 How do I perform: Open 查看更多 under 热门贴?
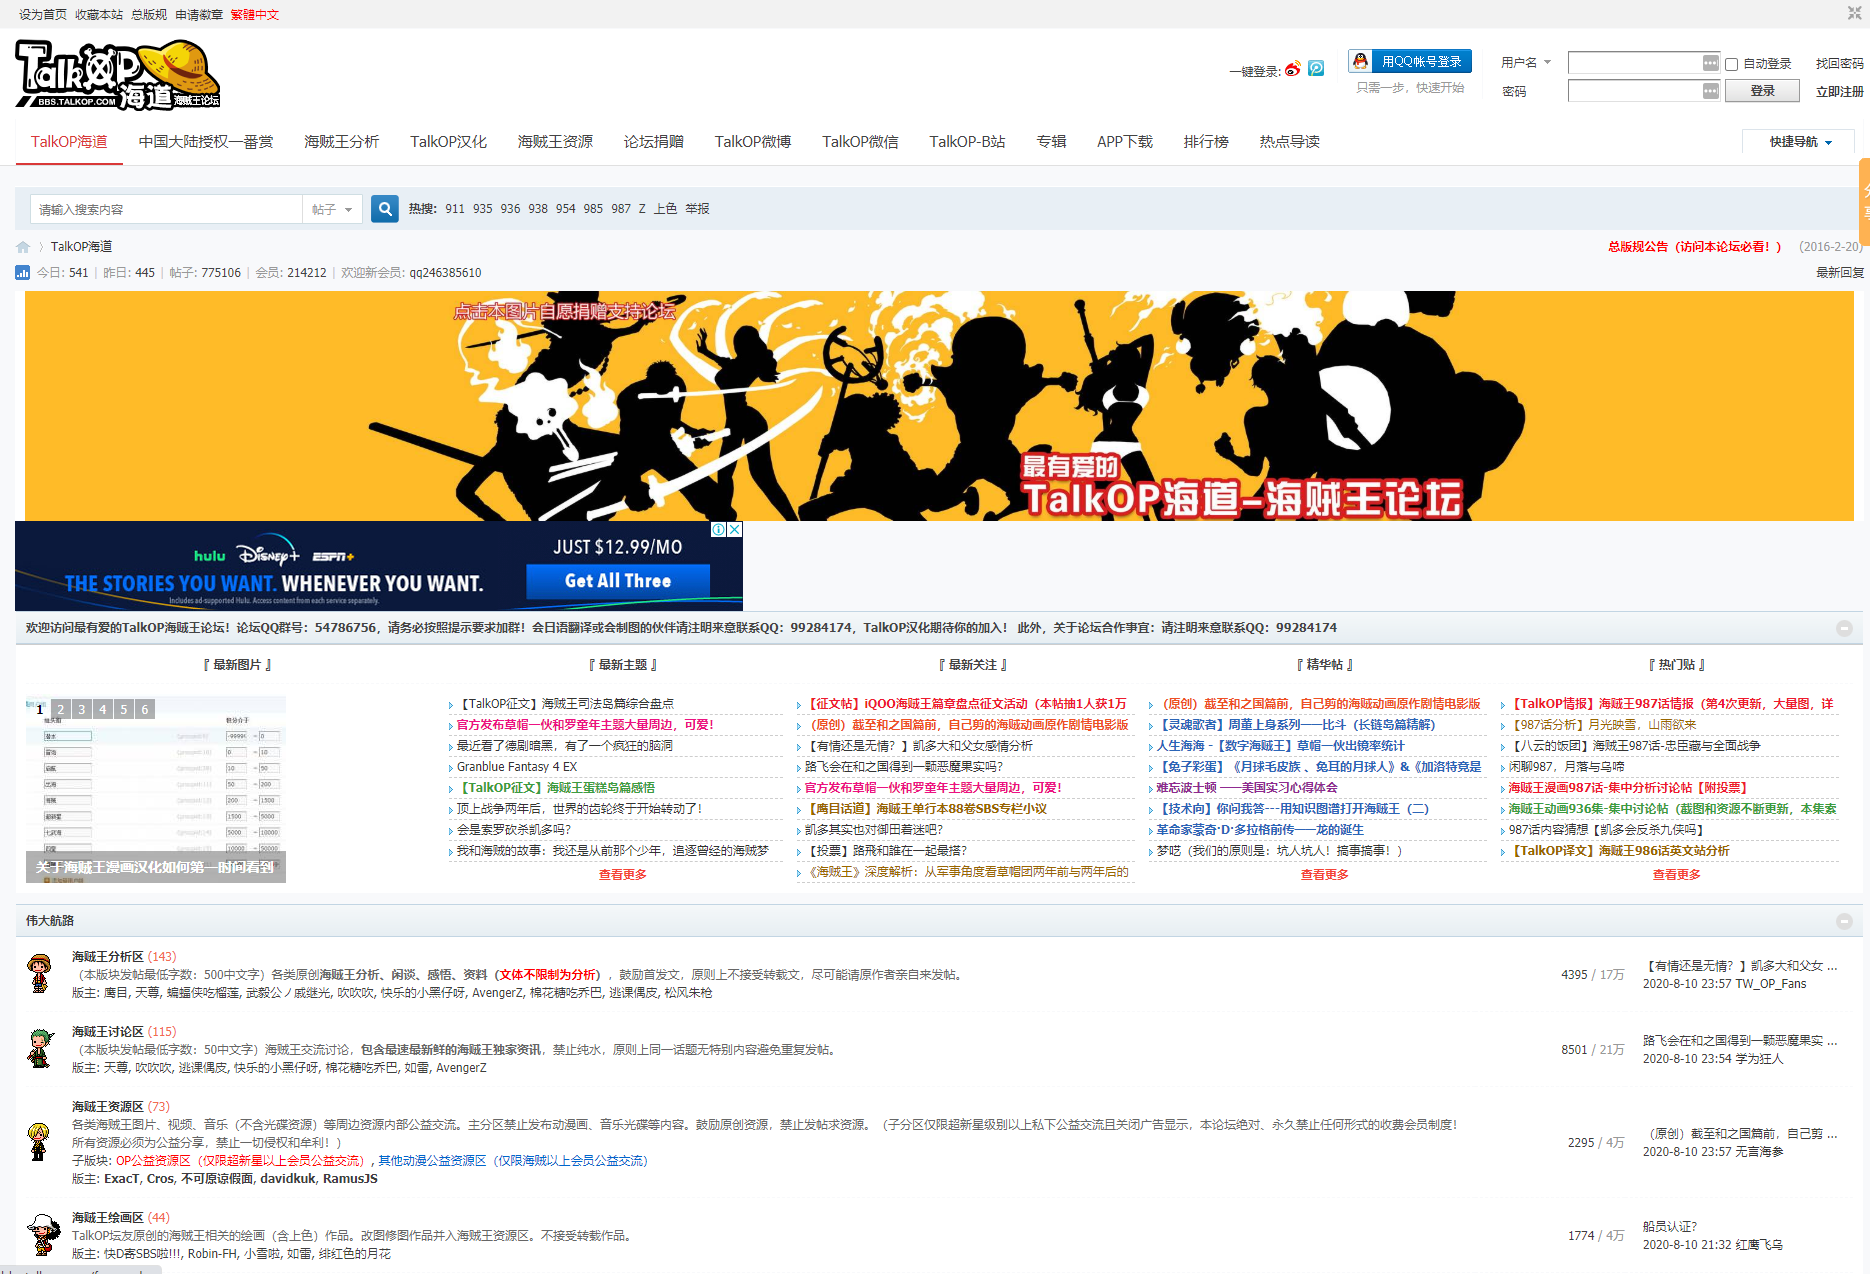click(x=1676, y=875)
